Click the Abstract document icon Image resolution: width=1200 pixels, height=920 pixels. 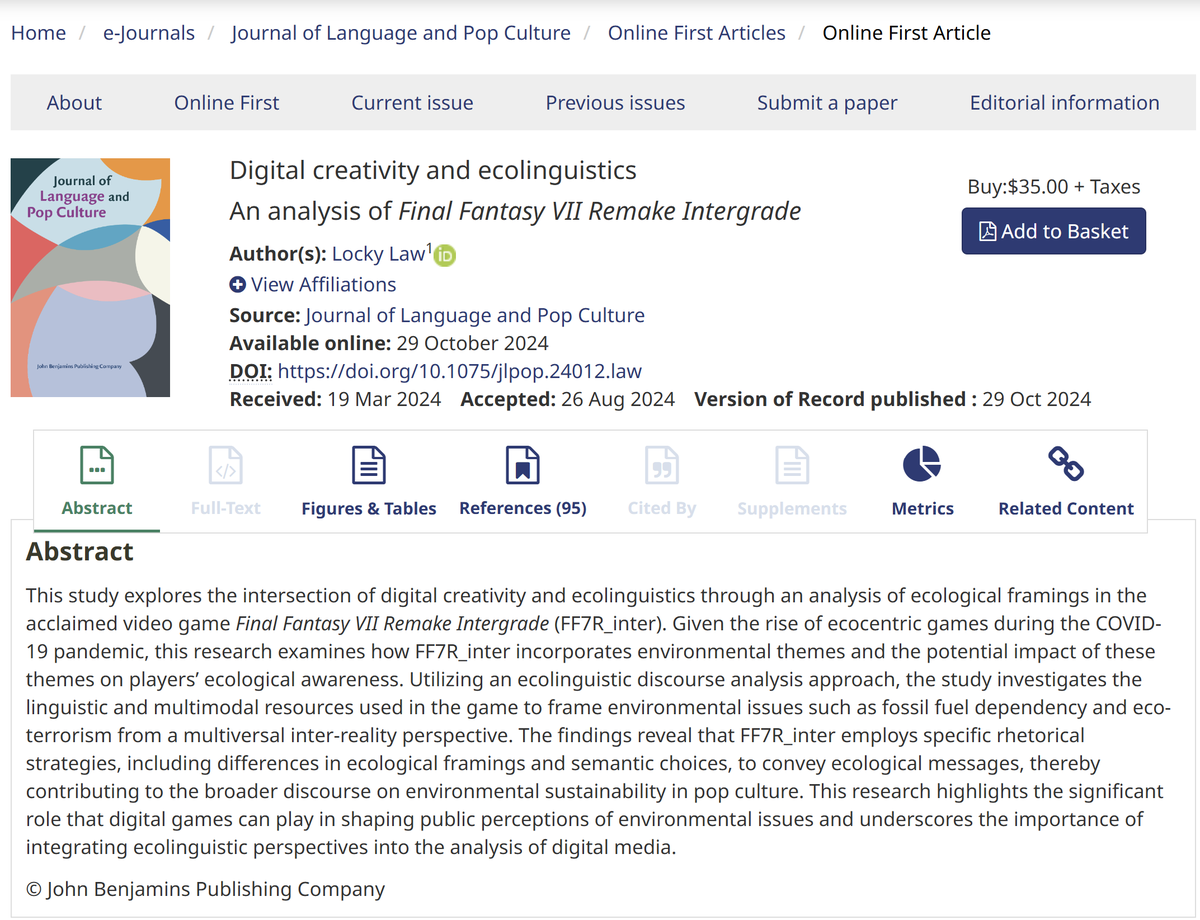pyautogui.click(x=96, y=465)
